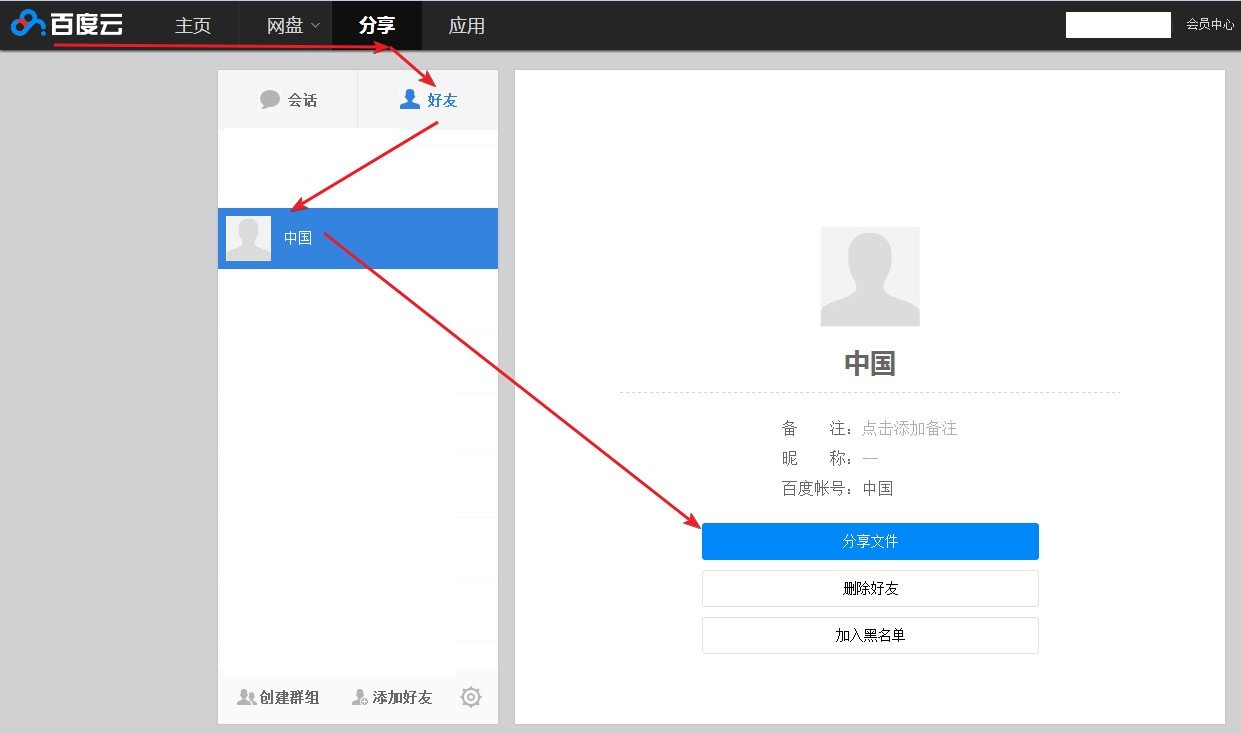Click the large profile avatar placeholder

click(869, 276)
